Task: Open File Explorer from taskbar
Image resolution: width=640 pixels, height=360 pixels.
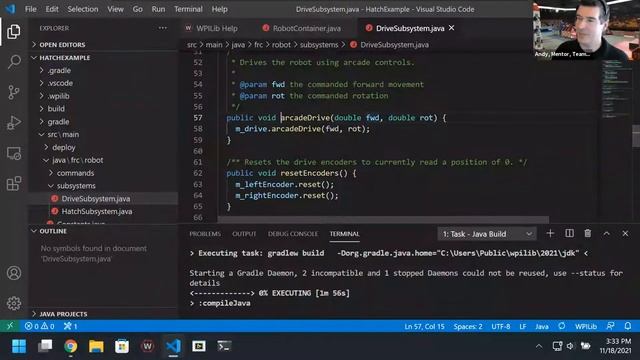Action: pyautogui.click(x=96, y=346)
